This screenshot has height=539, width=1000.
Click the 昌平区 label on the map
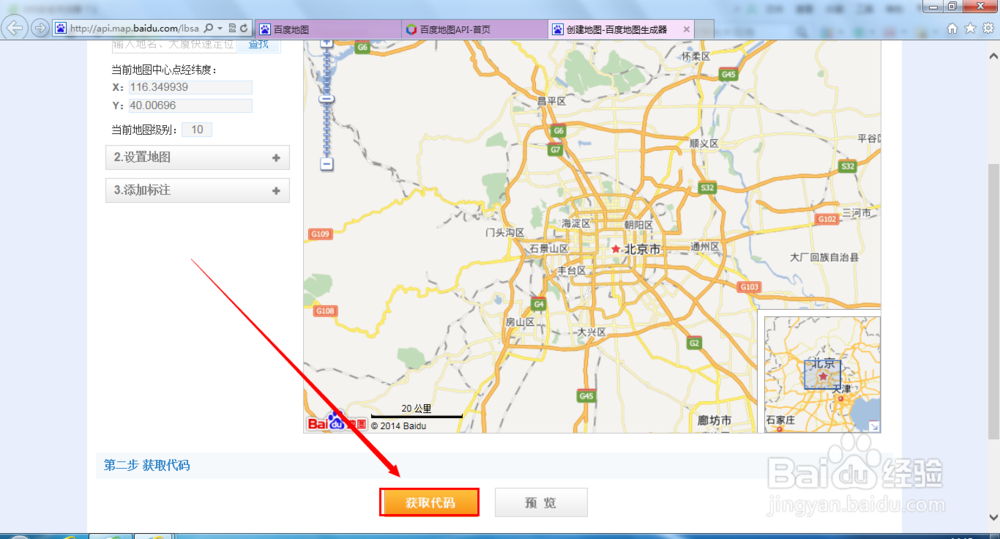[551, 101]
